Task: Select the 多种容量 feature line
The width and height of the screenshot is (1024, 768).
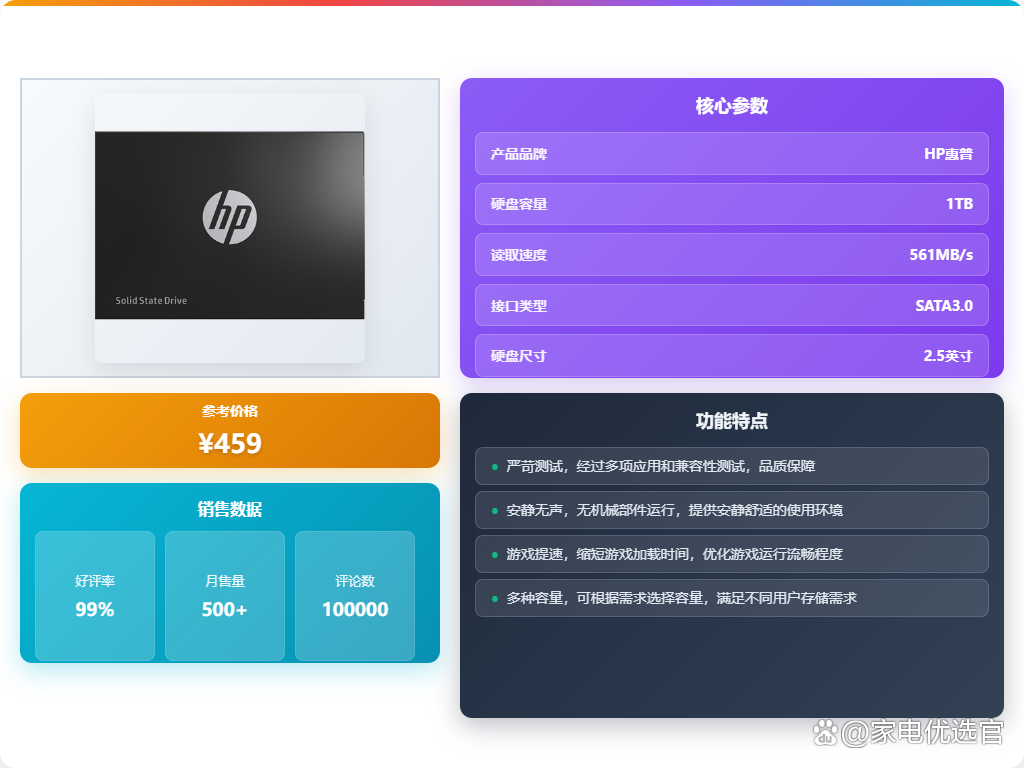Action: (731, 598)
